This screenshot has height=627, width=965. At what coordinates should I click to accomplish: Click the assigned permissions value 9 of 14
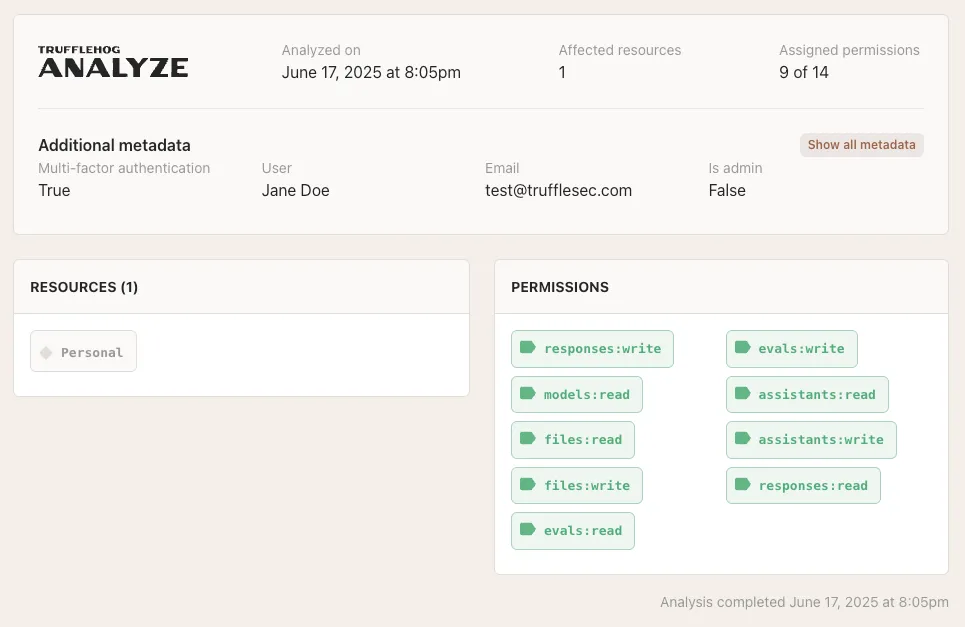click(804, 73)
